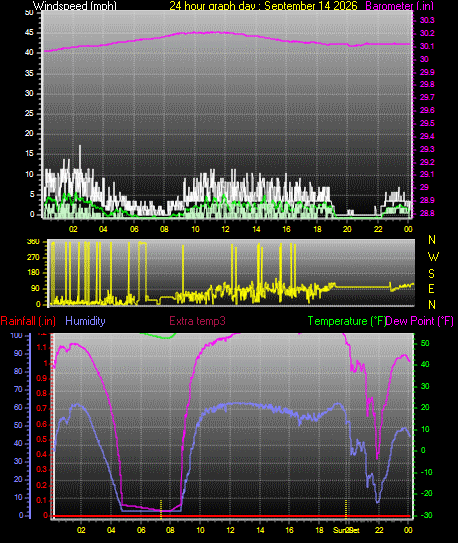Click the 30.3 value on the barometer axis

pyautogui.click(x=427, y=20)
